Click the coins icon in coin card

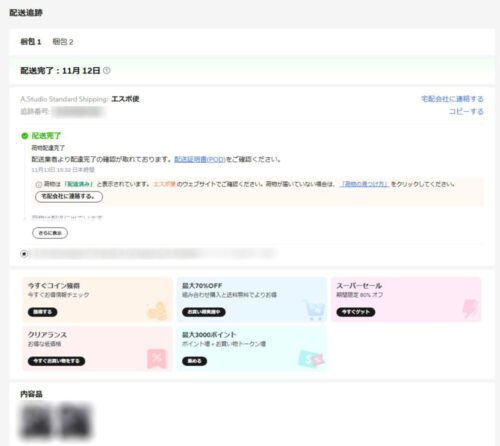(157, 310)
